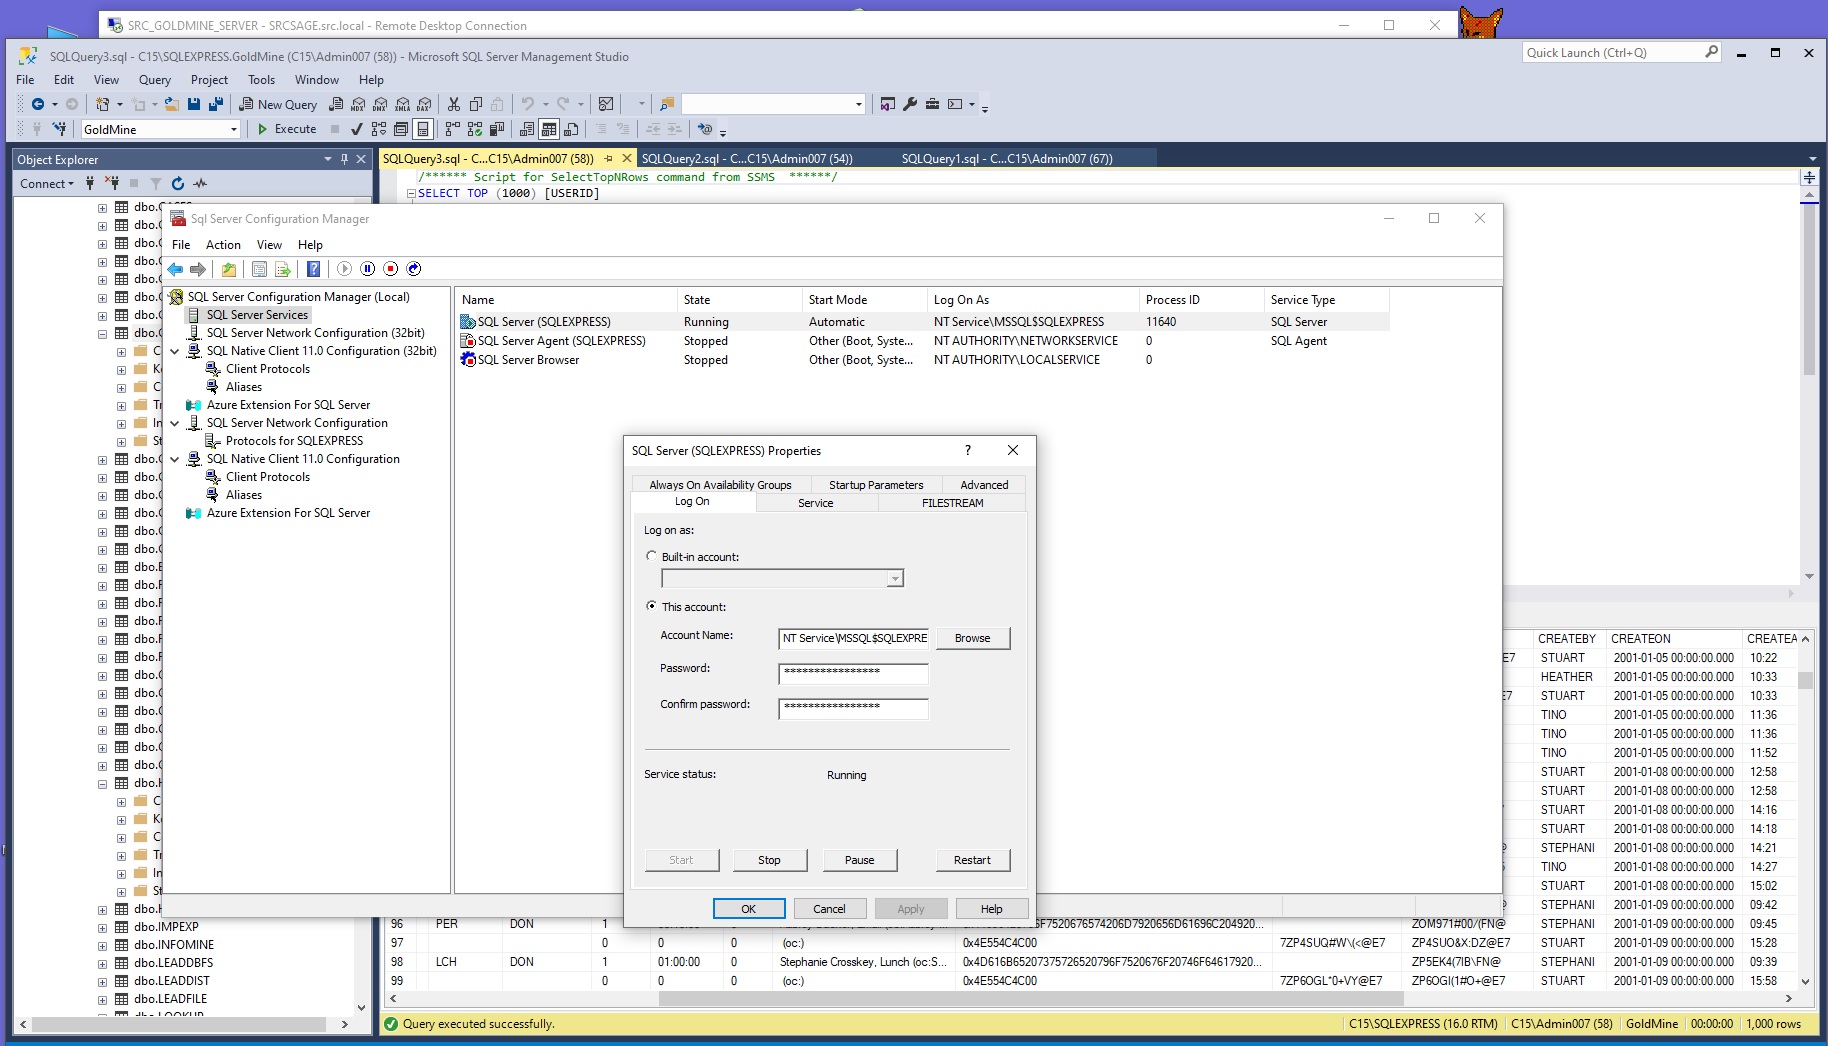Open the Built-in account dropdown list

(895, 578)
